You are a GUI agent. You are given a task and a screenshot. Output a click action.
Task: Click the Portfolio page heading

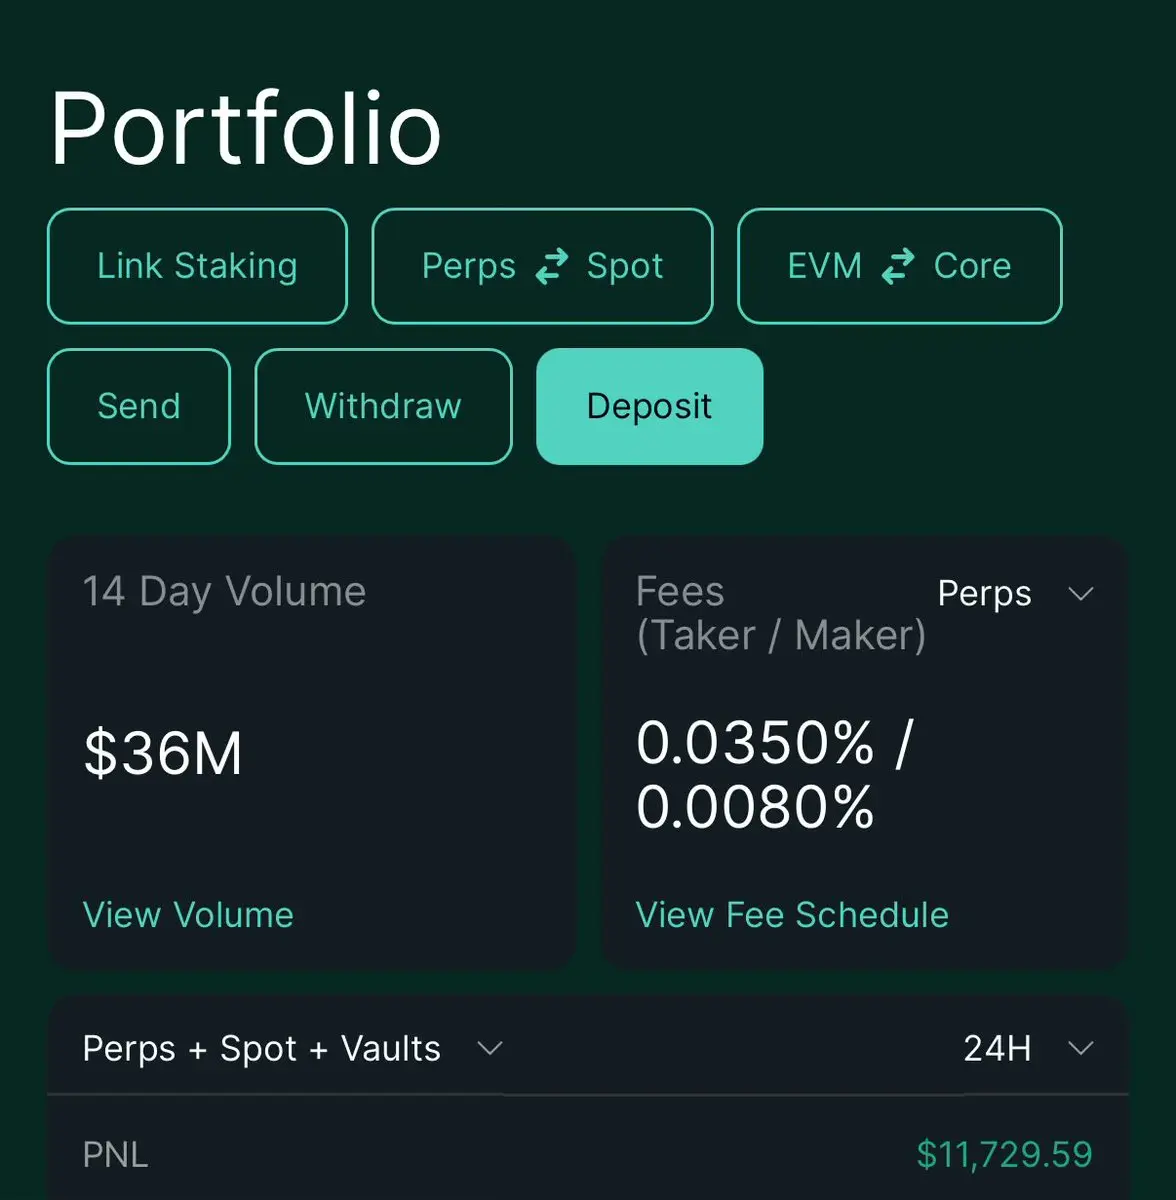pyautogui.click(x=246, y=128)
